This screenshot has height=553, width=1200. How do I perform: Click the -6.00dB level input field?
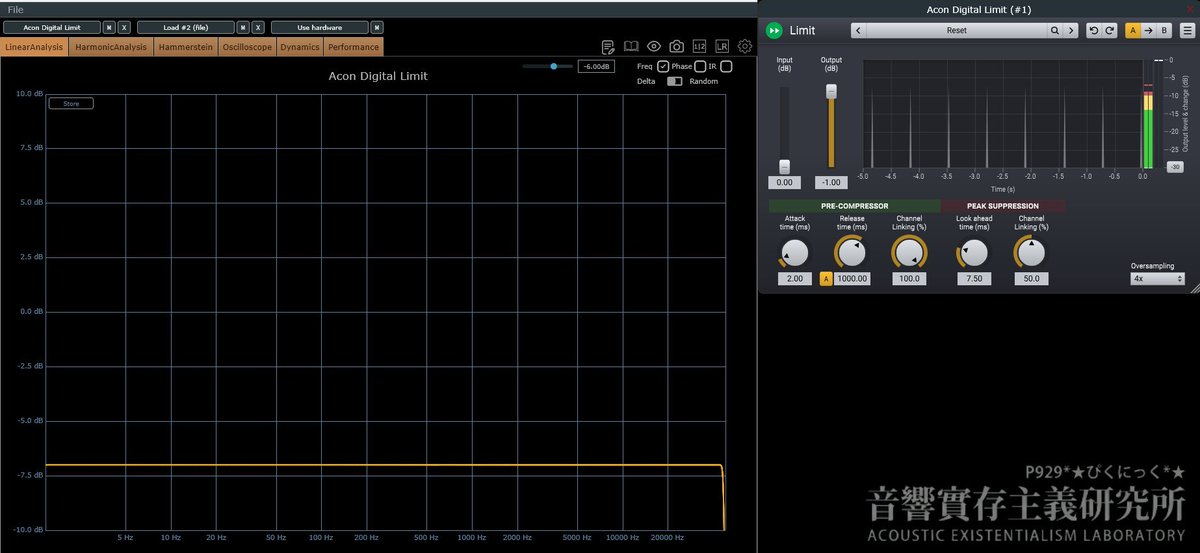point(597,66)
